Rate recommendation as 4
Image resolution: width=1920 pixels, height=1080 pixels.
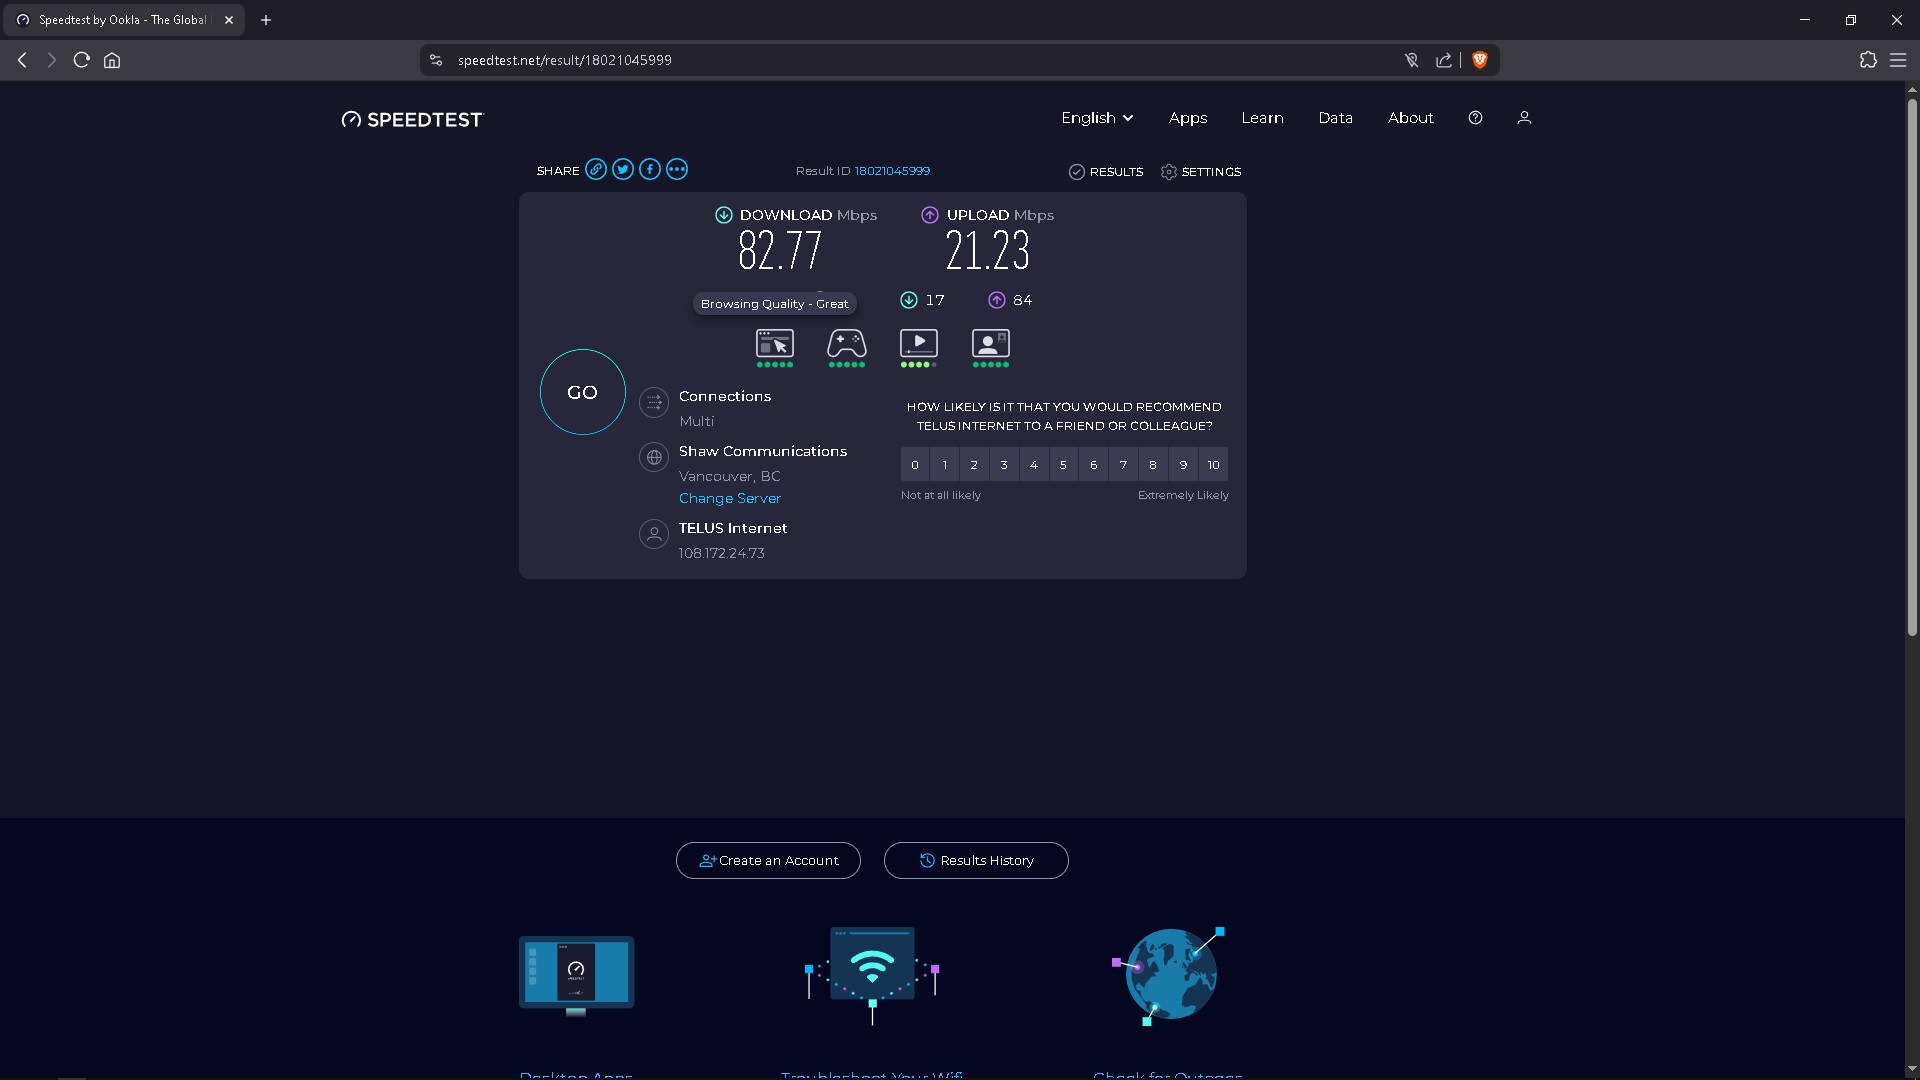click(1034, 465)
